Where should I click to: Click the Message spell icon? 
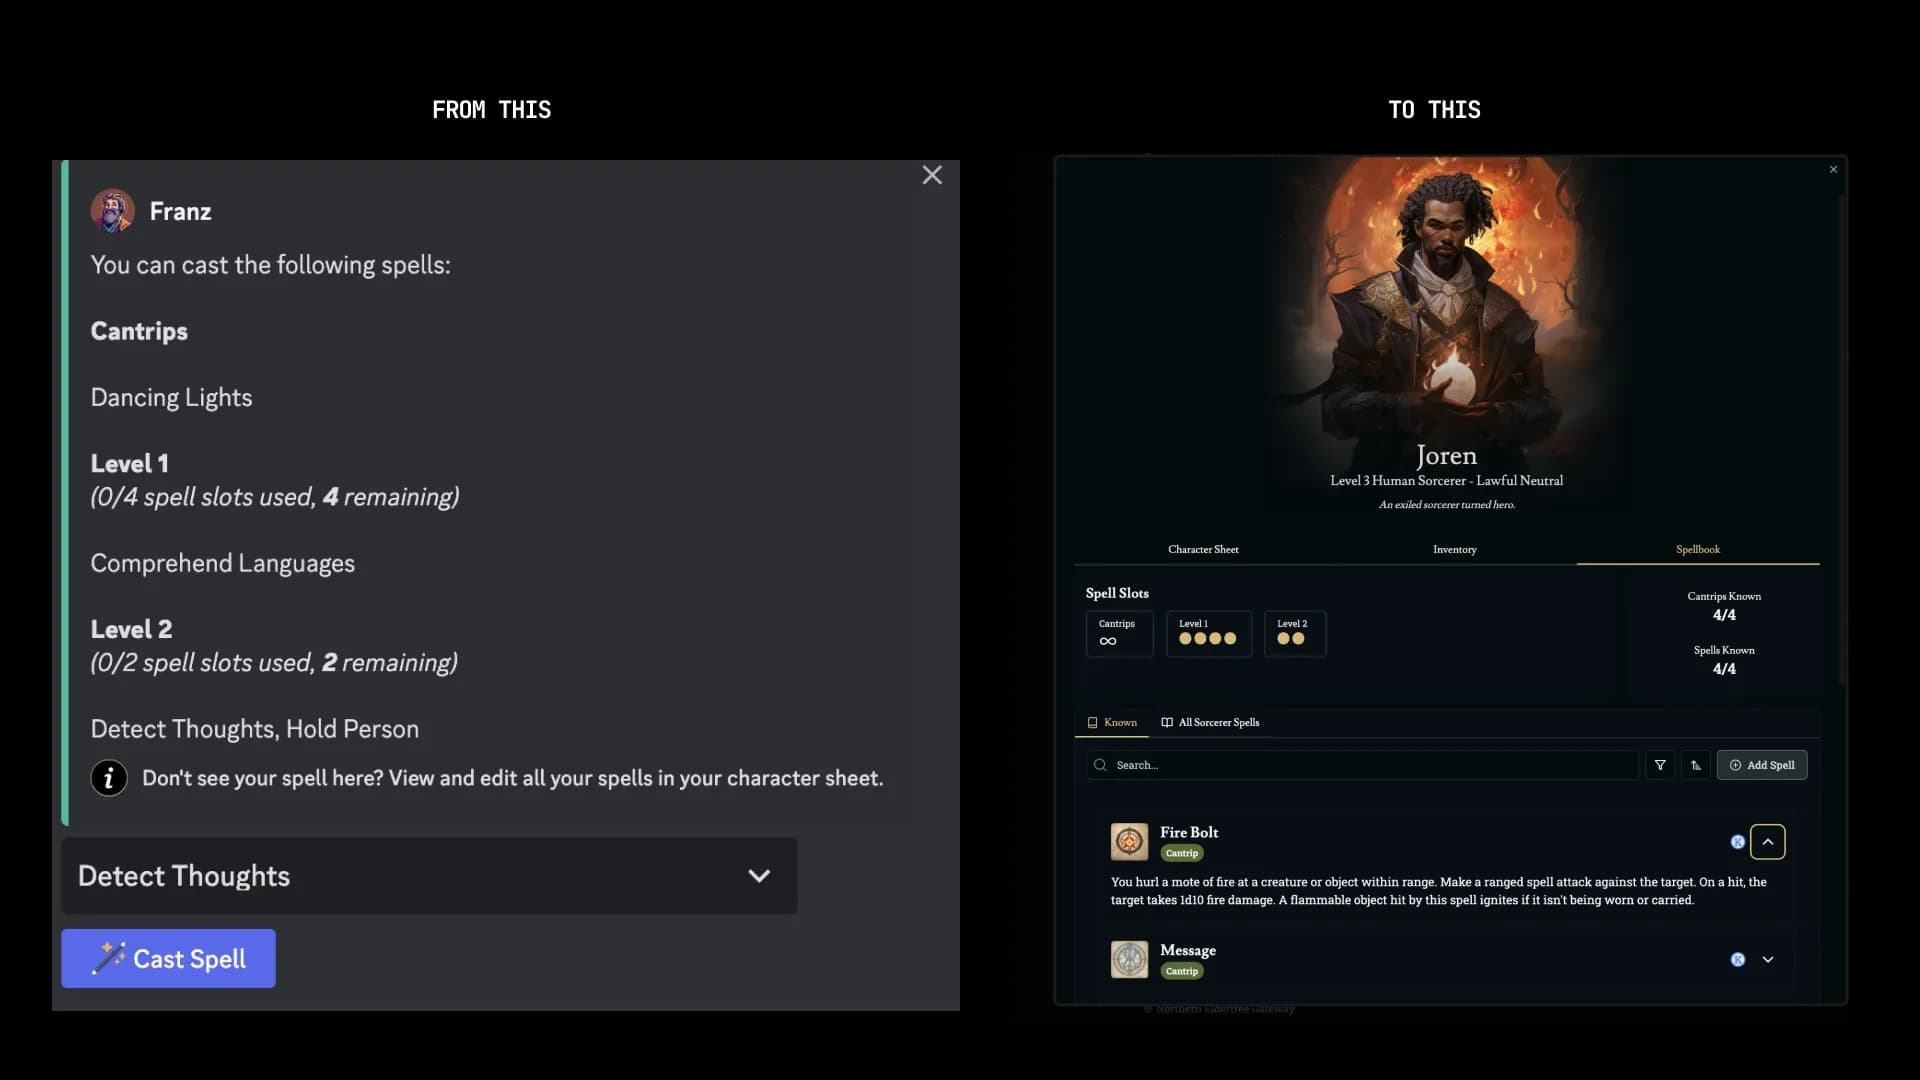coord(1129,959)
